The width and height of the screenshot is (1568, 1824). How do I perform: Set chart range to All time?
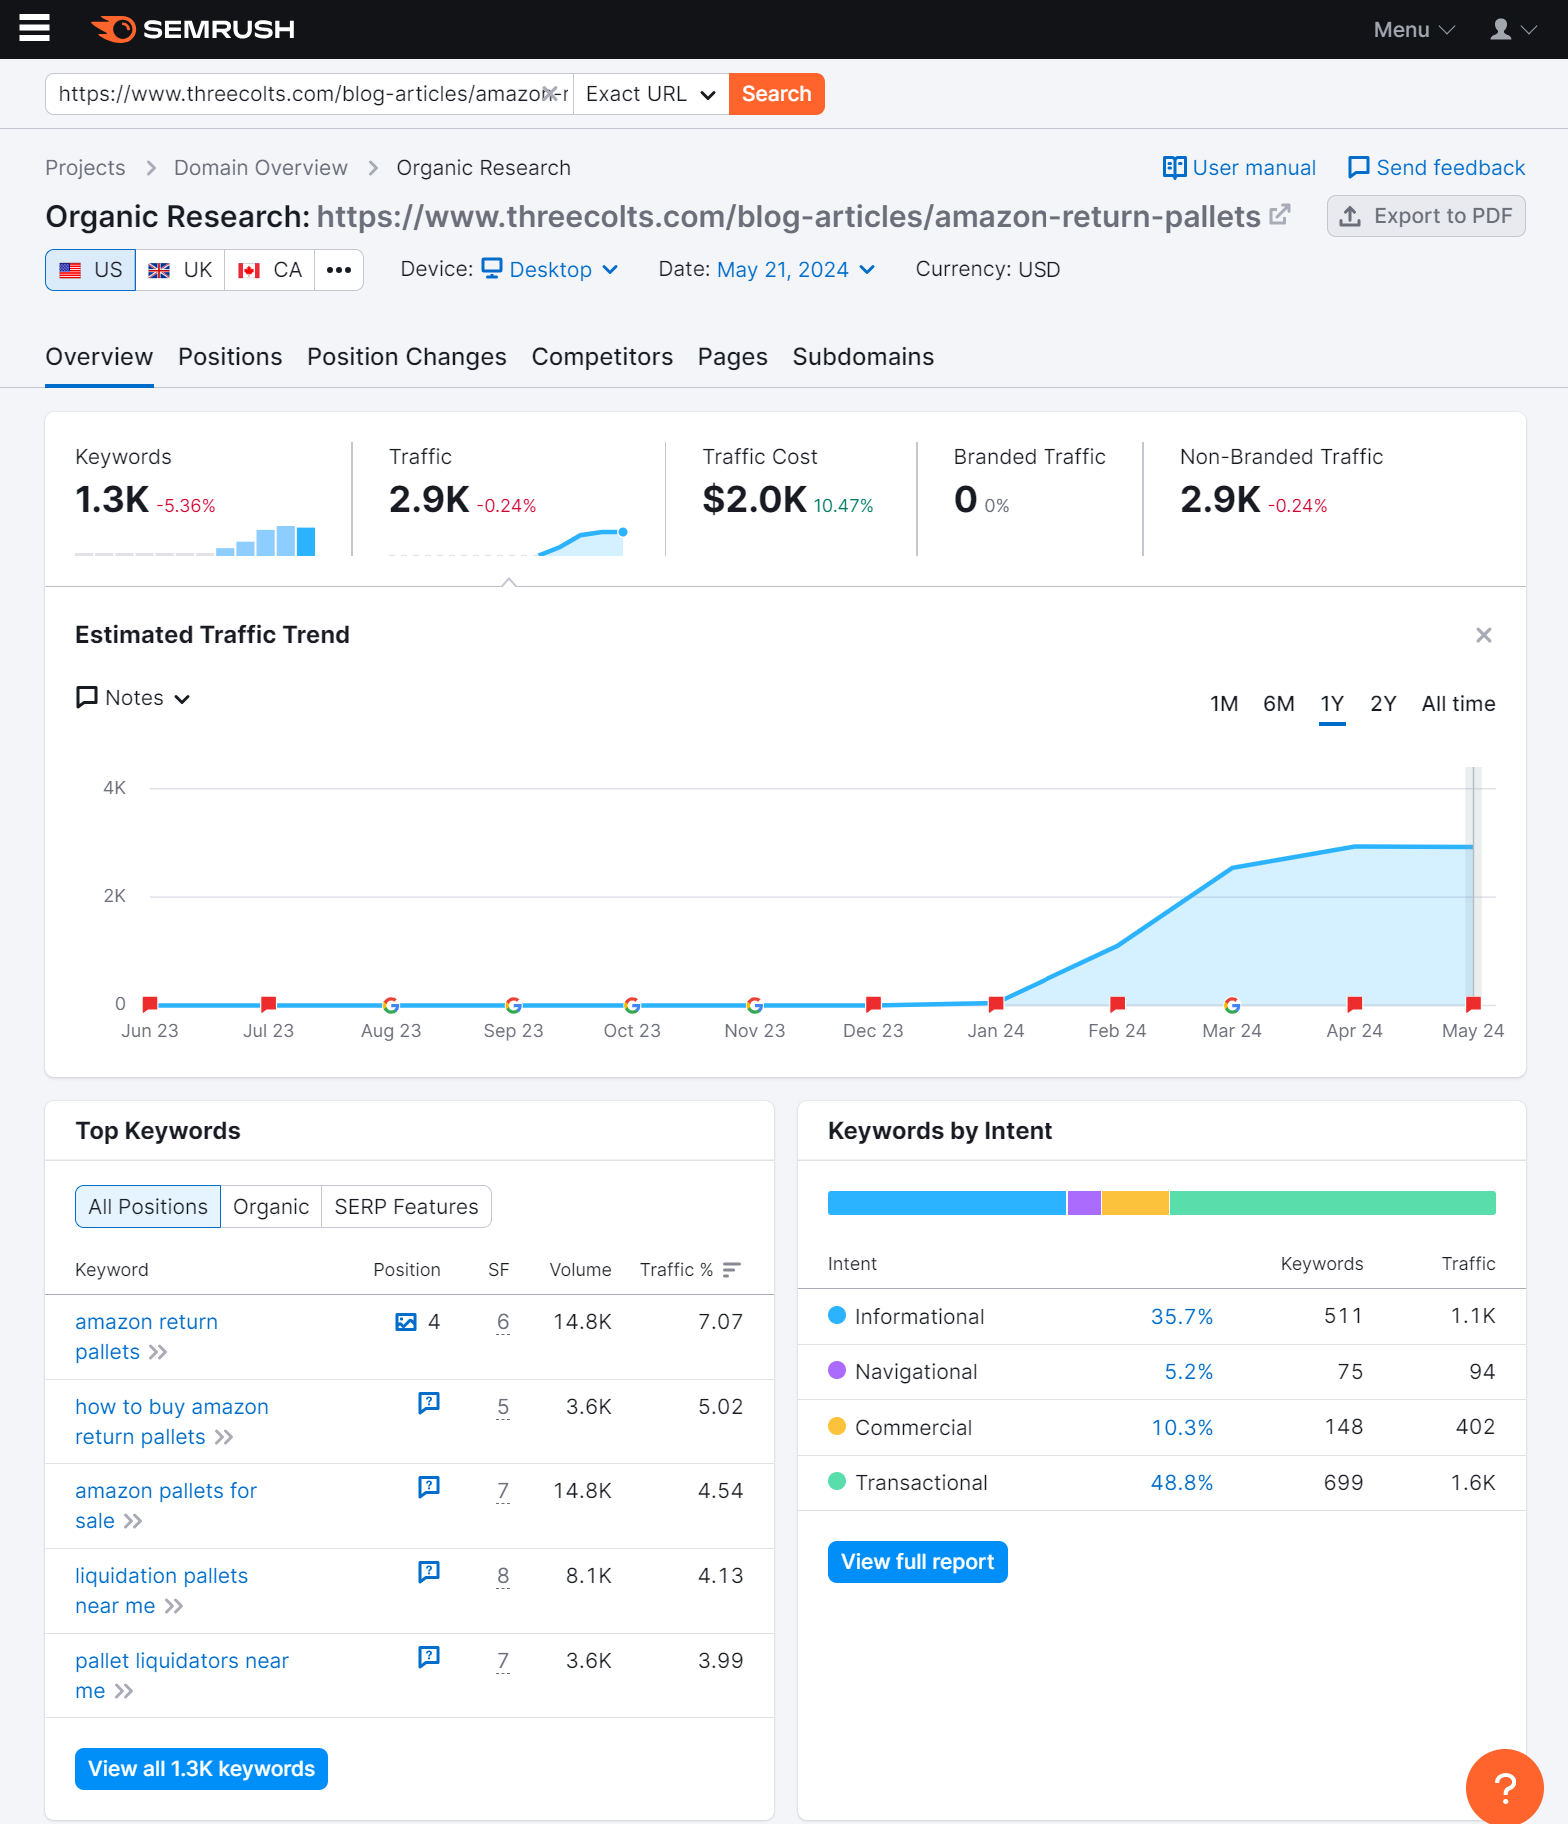coord(1458,704)
